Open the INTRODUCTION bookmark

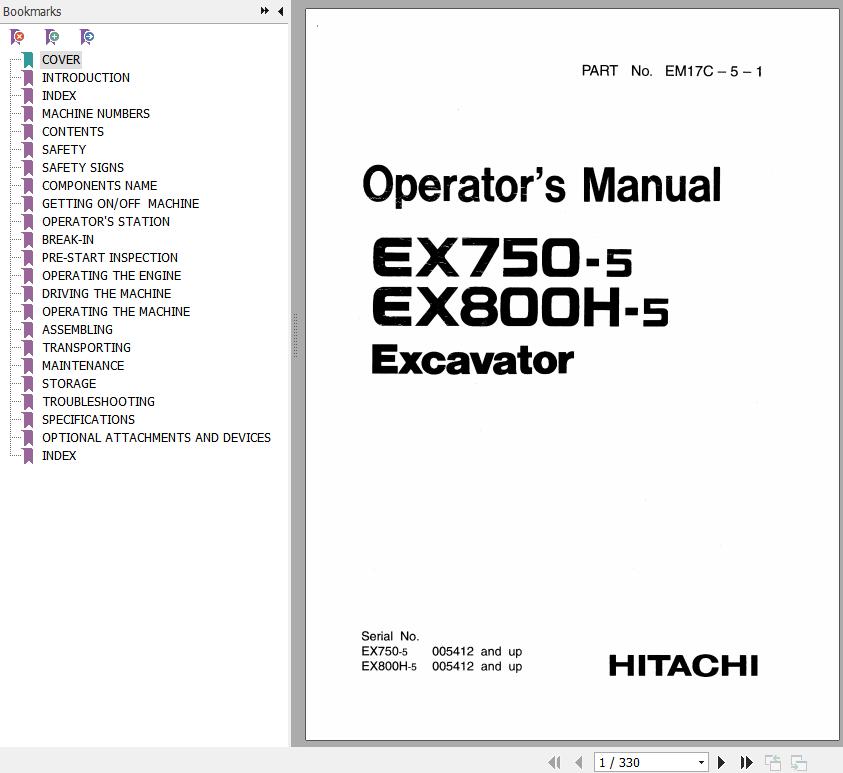click(x=86, y=77)
